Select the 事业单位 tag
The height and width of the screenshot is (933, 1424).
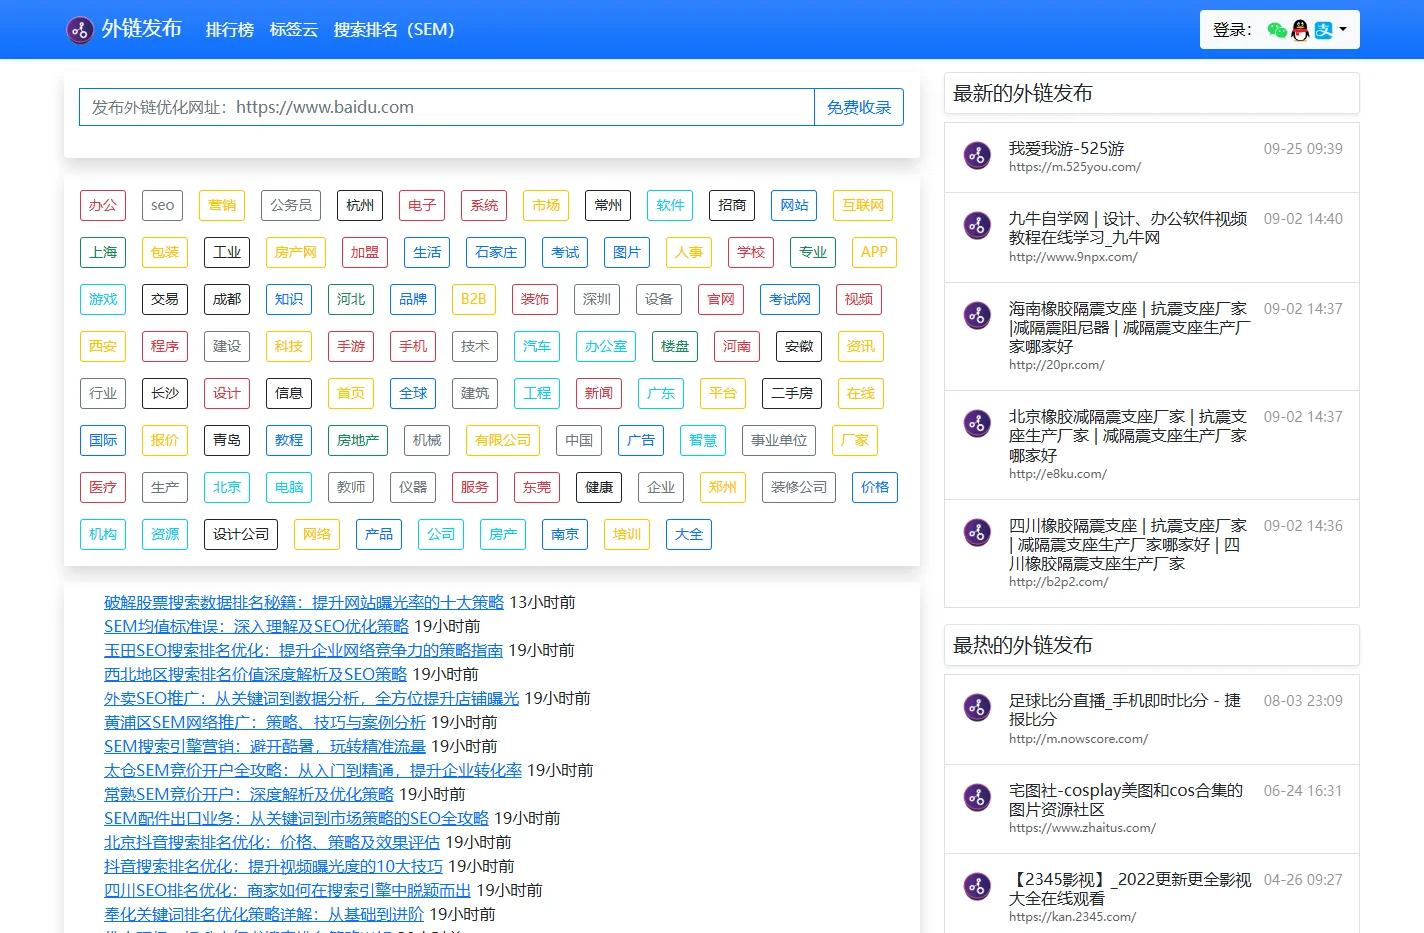point(779,440)
